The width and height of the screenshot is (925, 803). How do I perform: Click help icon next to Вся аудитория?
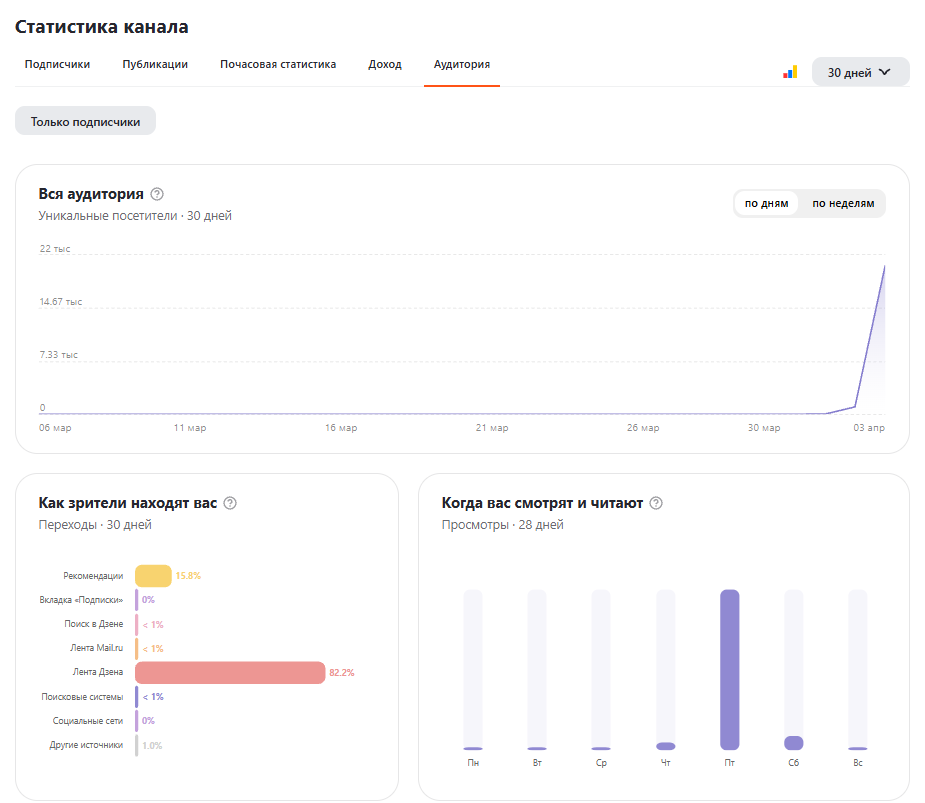point(156,194)
